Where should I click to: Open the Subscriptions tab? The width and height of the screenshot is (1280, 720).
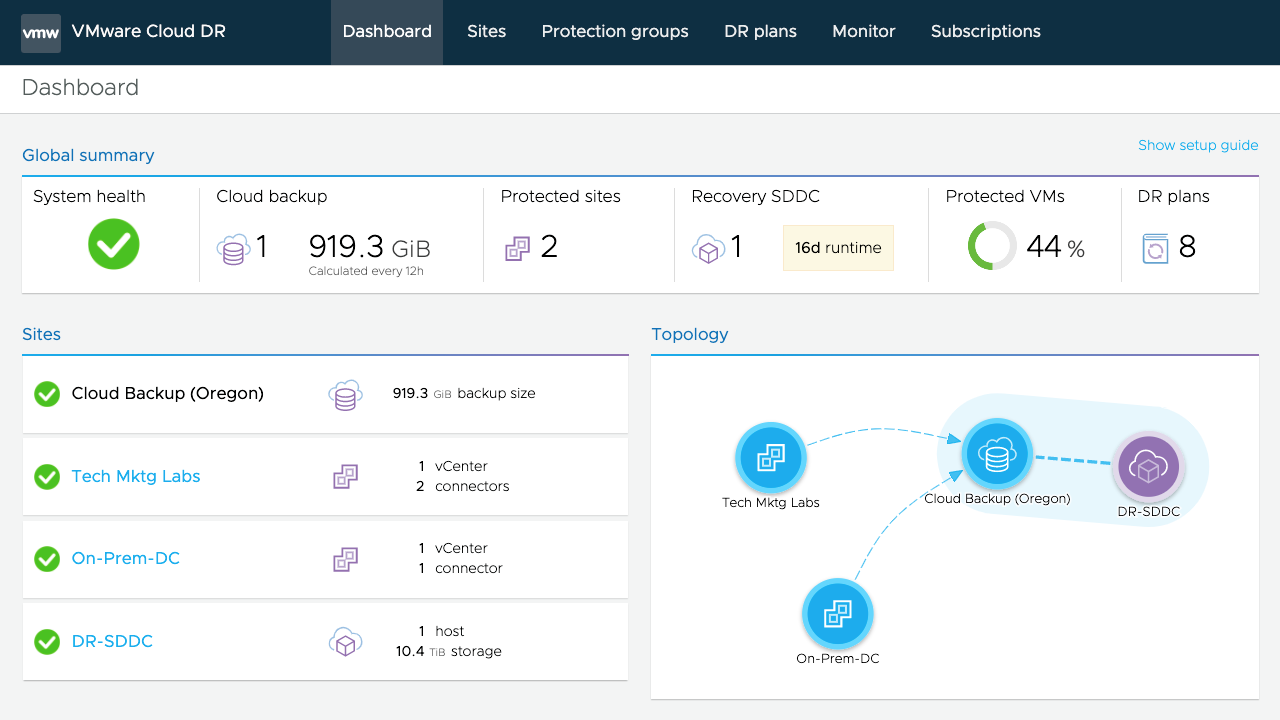click(x=986, y=32)
